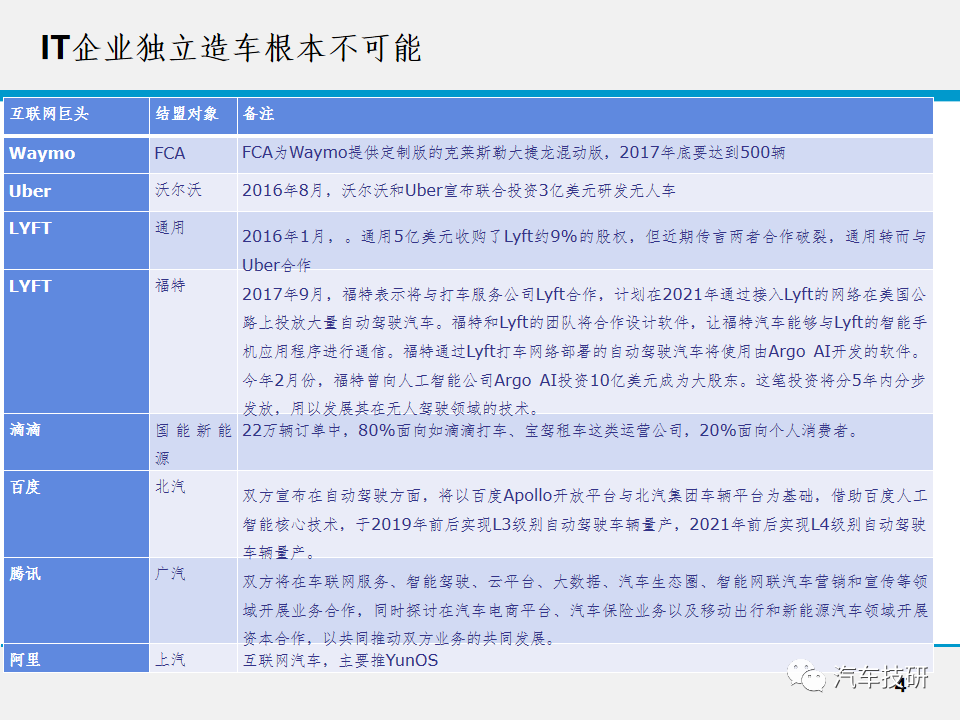Screen dimensions: 960x720
Task: Click the remark starting '2016年1月，。通用5亿美元'
Action: (x=584, y=250)
